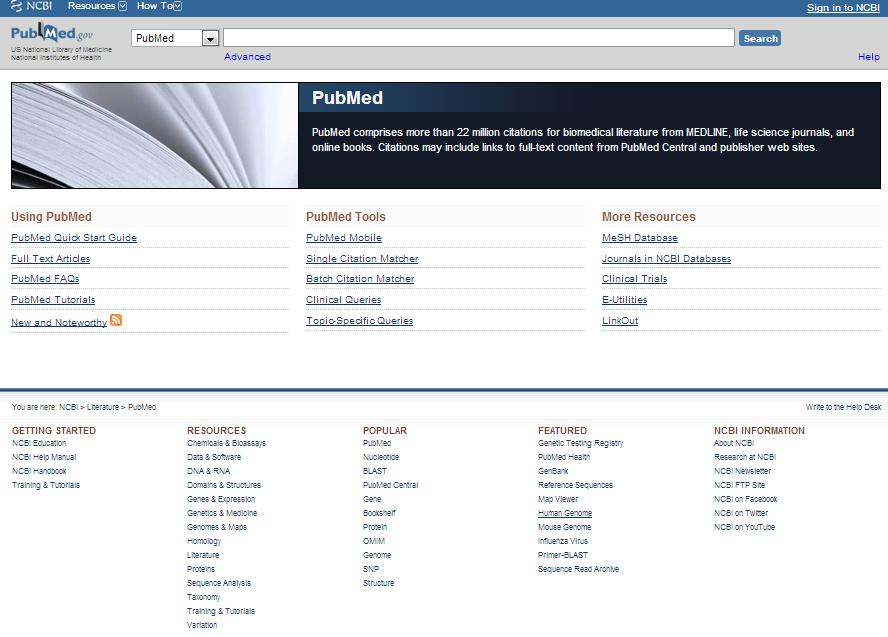The height and width of the screenshot is (637, 888).
Task: Open Chemicals & Bioassays footer link
Action: click(226, 443)
